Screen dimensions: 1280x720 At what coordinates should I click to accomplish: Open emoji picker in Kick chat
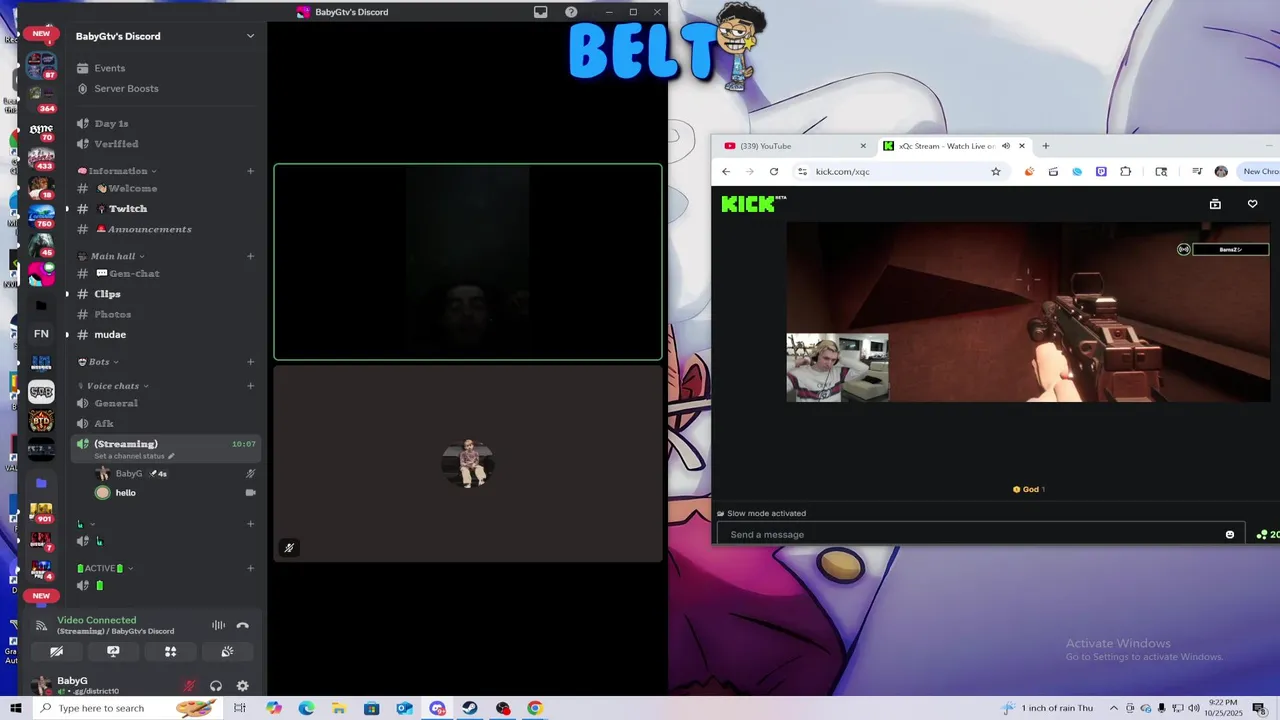pyautogui.click(x=1230, y=534)
